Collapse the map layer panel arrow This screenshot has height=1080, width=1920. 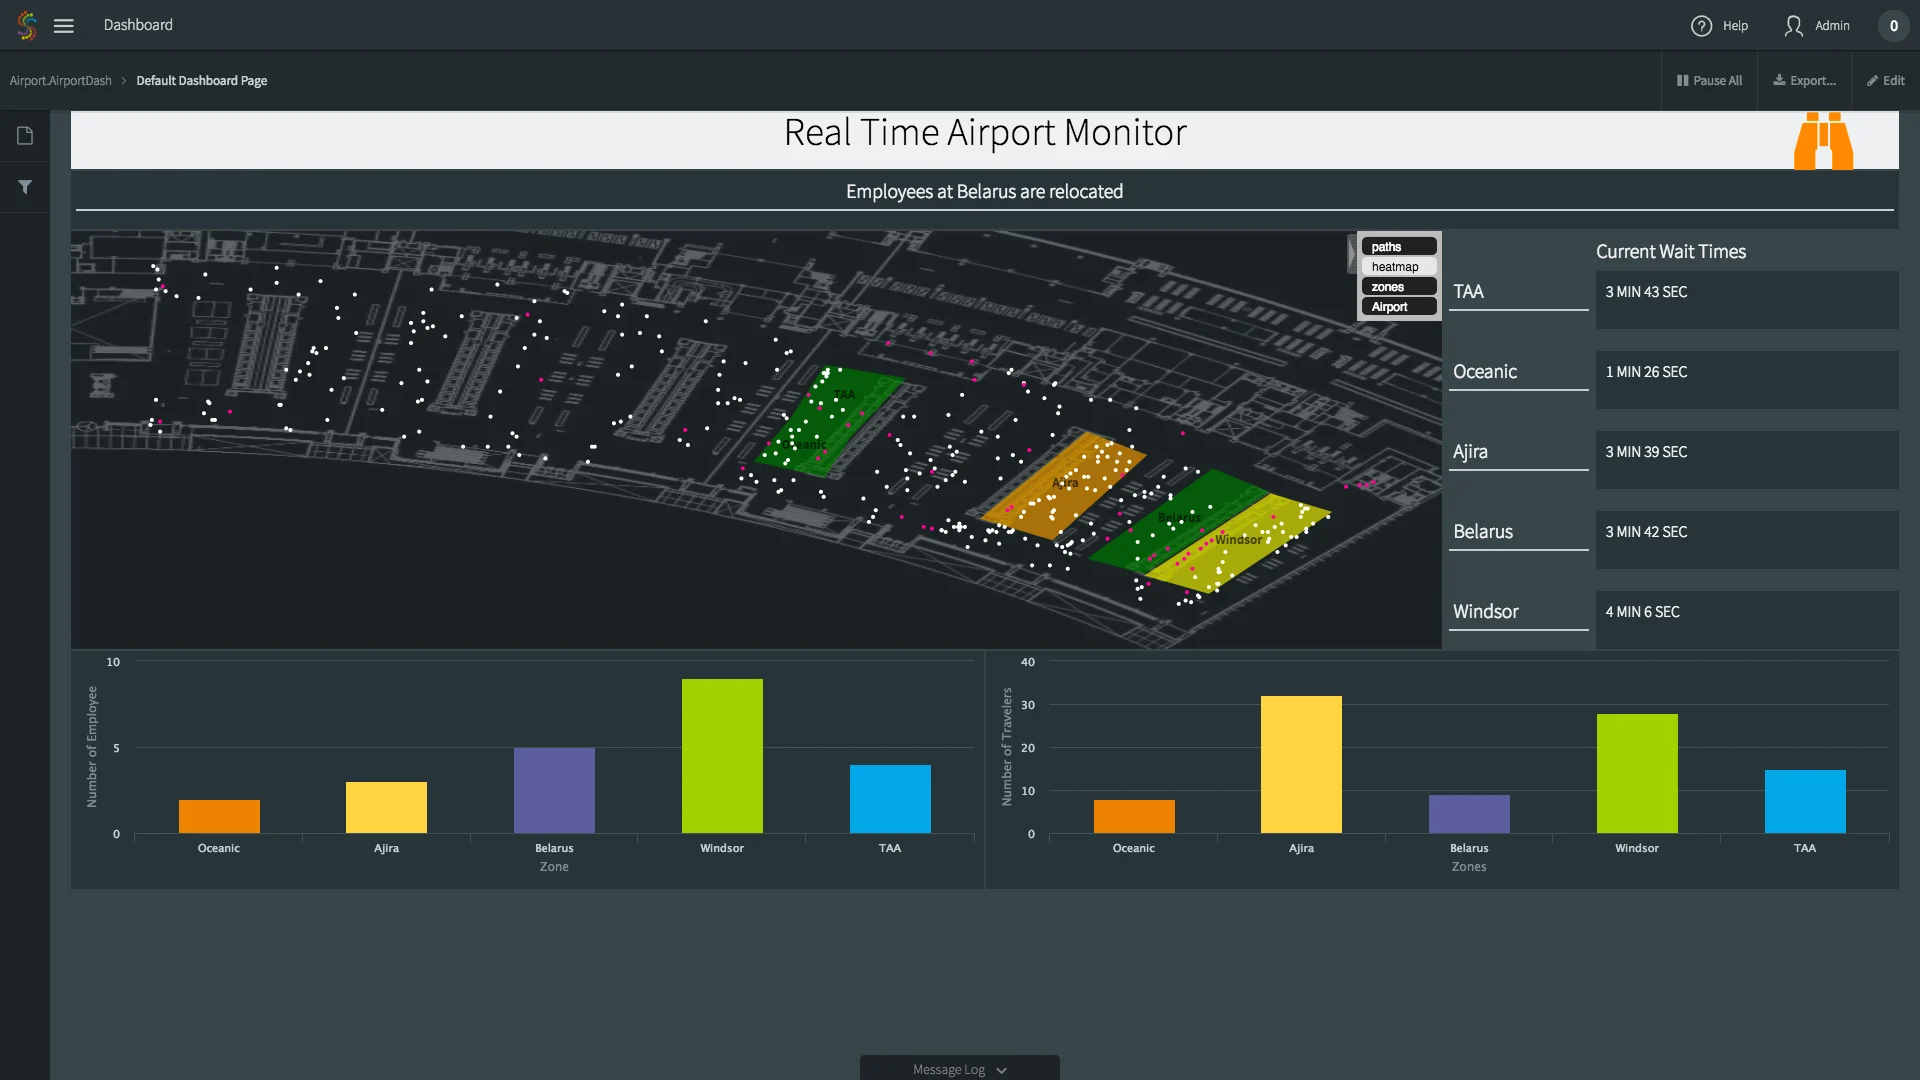[1351, 253]
